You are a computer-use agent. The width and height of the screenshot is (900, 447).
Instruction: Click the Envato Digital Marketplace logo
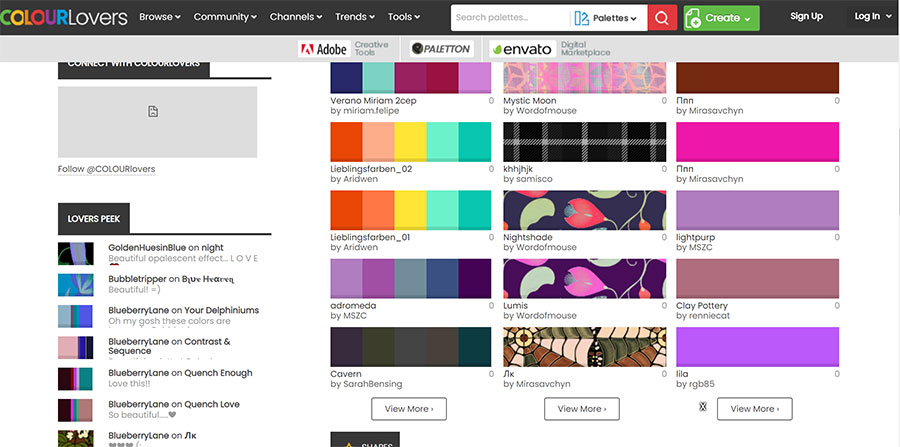coord(550,49)
